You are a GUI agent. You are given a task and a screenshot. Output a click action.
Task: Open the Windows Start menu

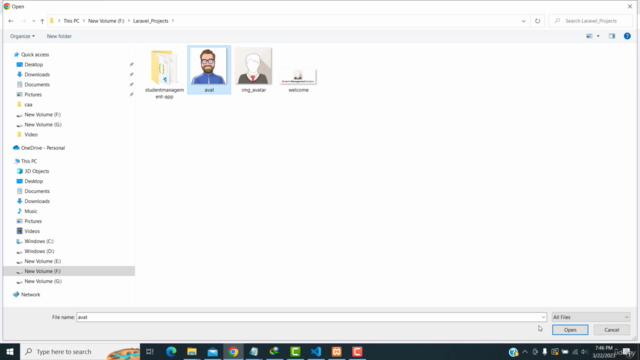click(x=10, y=351)
